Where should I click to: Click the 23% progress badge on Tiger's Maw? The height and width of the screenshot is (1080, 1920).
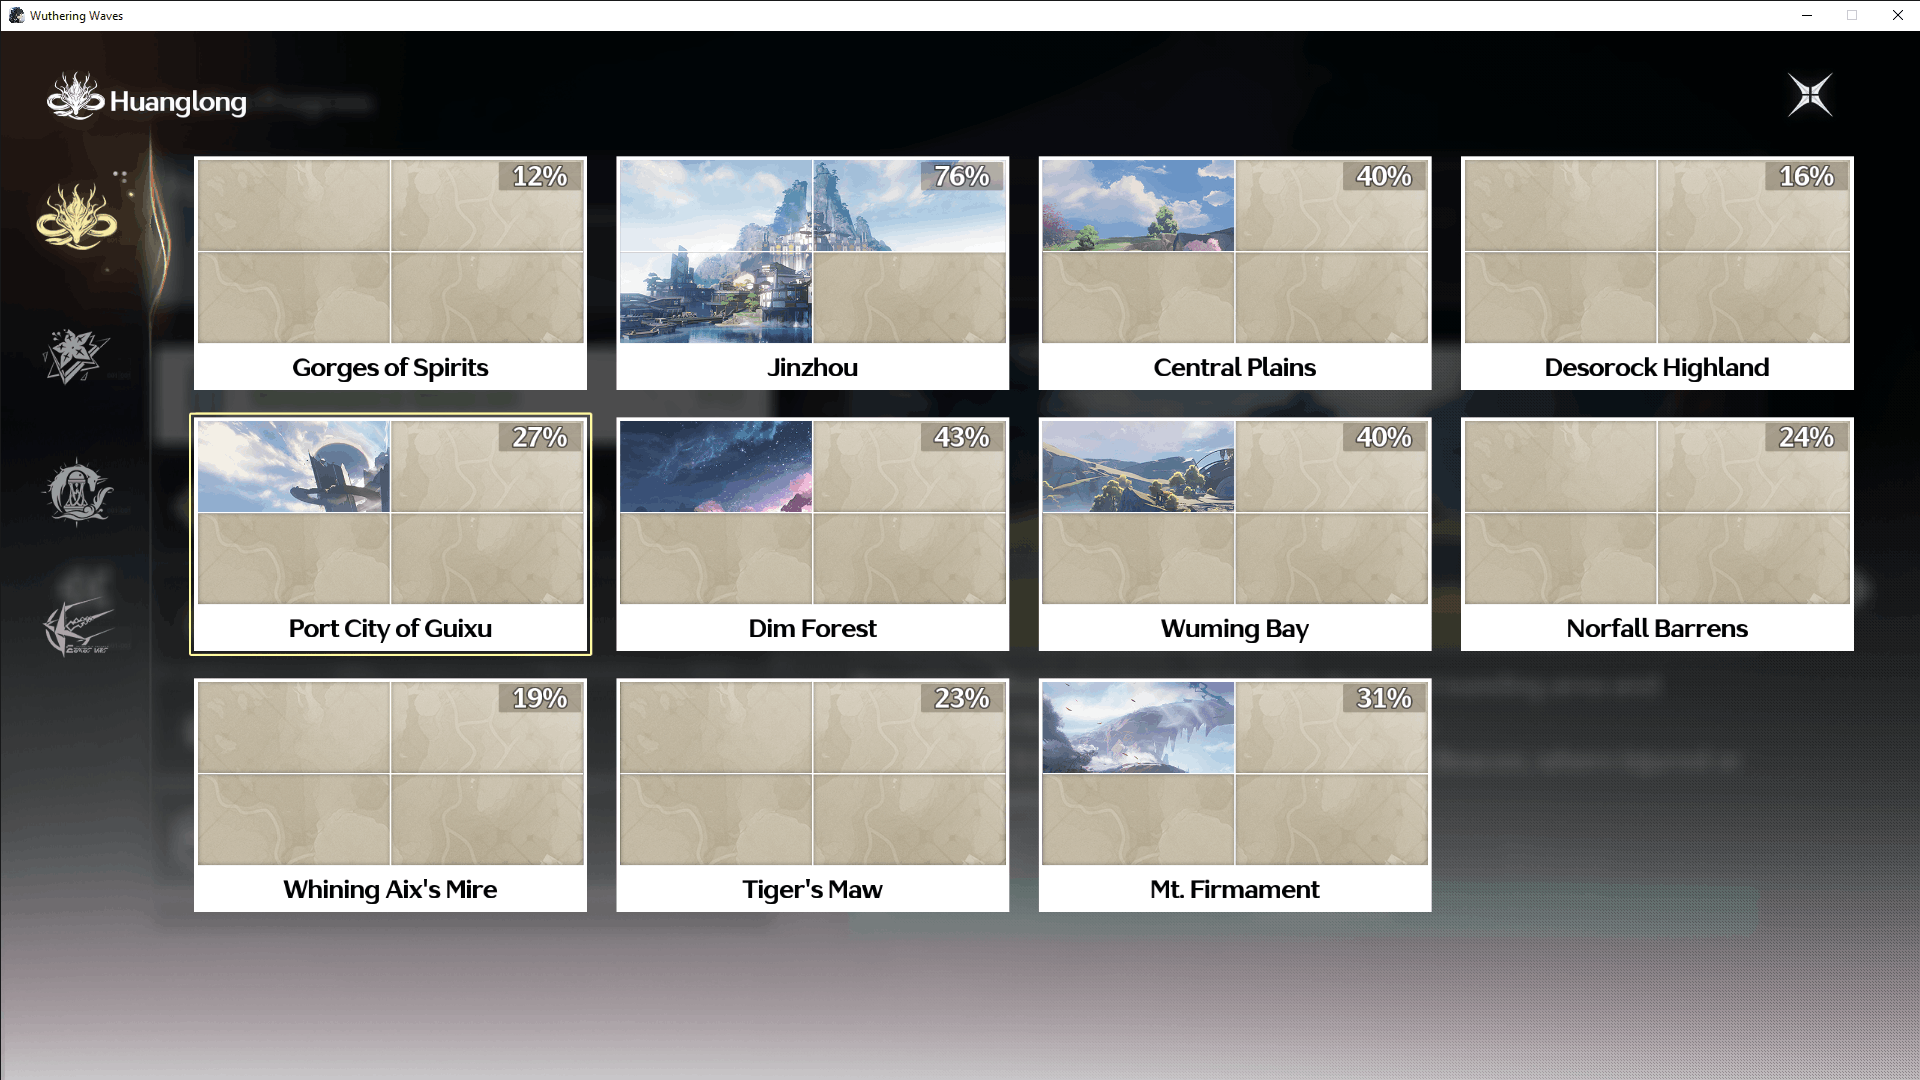[962, 698]
